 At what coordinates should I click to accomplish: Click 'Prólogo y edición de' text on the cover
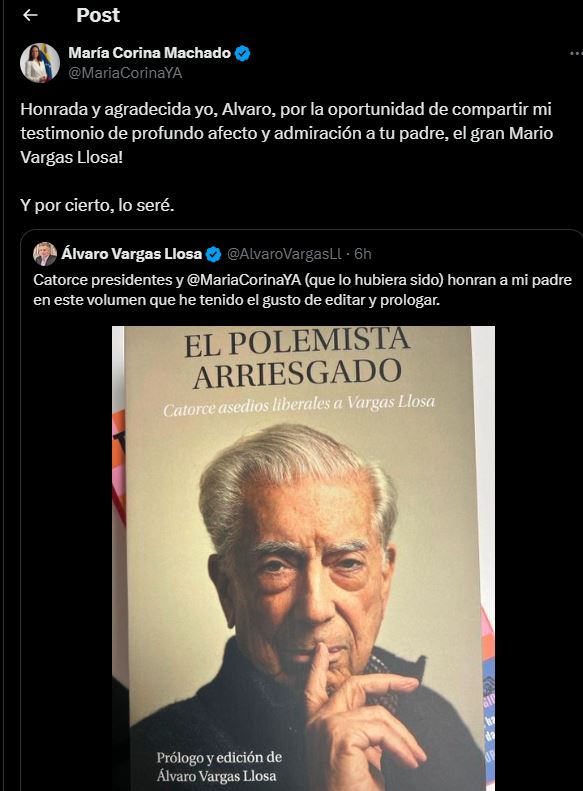pyautogui.click(x=219, y=758)
